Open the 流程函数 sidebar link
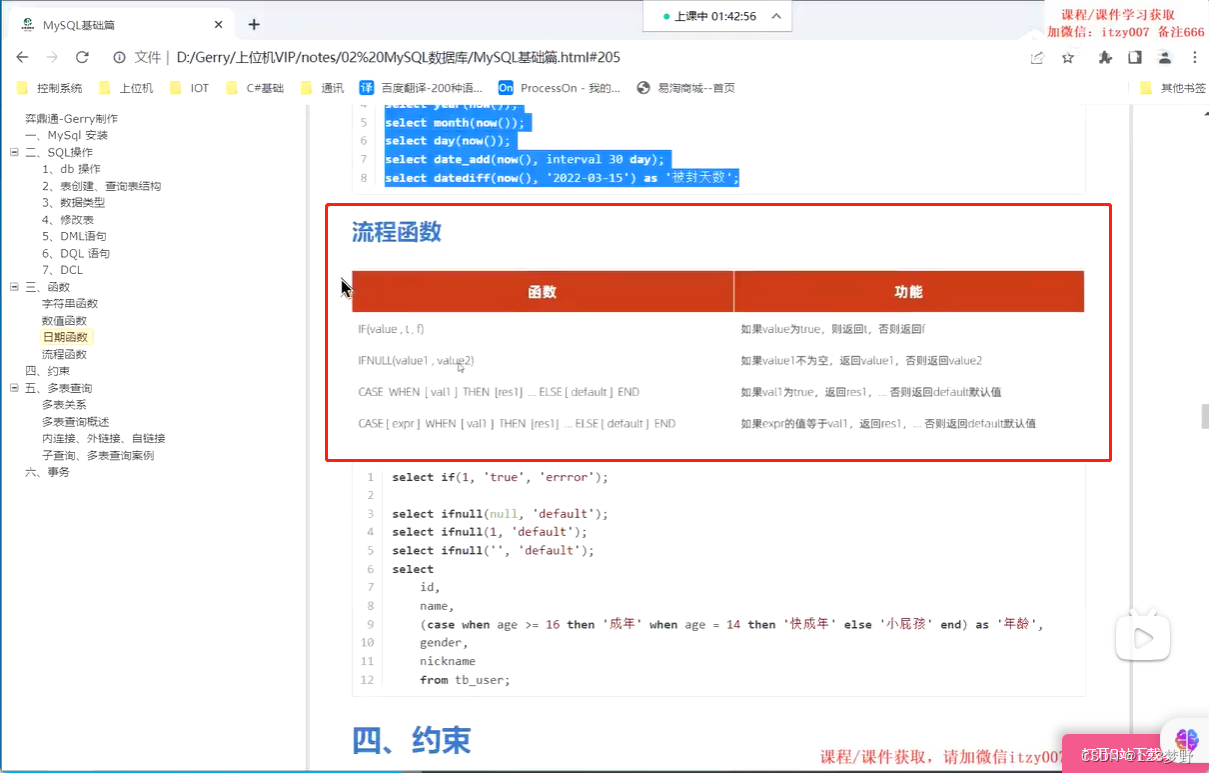Viewport: 1209px width, 773px height. (x=65, y=353)
